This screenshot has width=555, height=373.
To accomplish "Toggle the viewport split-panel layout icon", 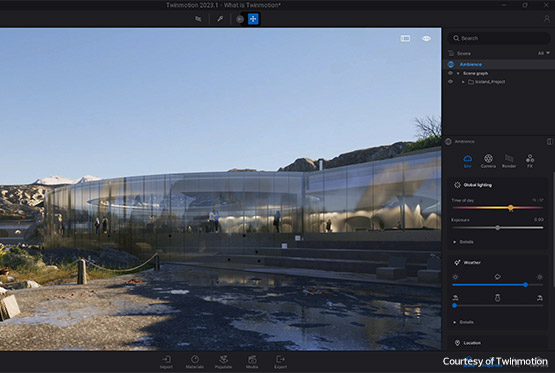I will coord(405,38).
